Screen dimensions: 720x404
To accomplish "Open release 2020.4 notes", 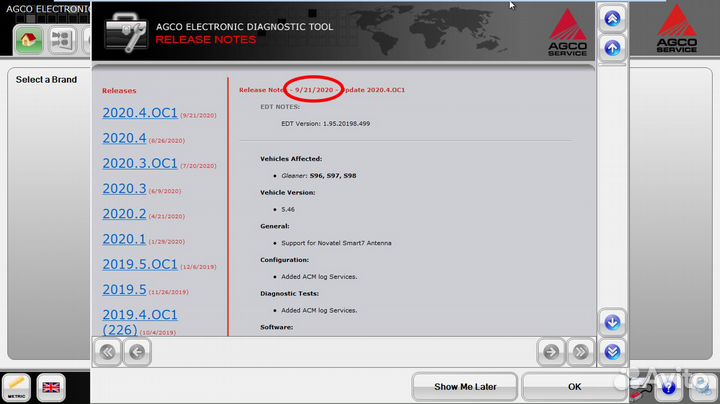I will click(x=124, y=138).
